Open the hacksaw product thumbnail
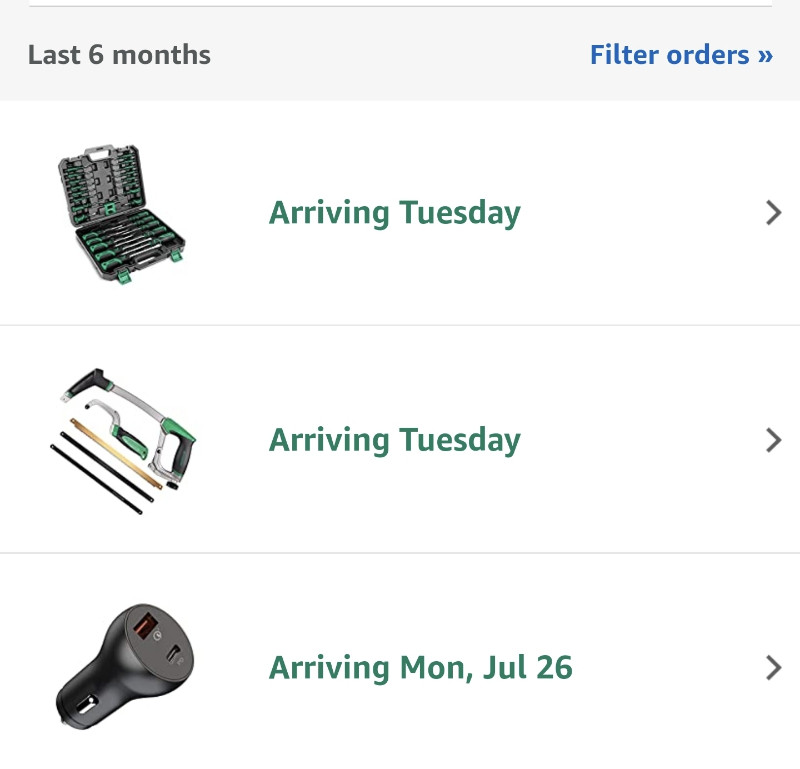 pyautogui.click(x=123, y=441)
